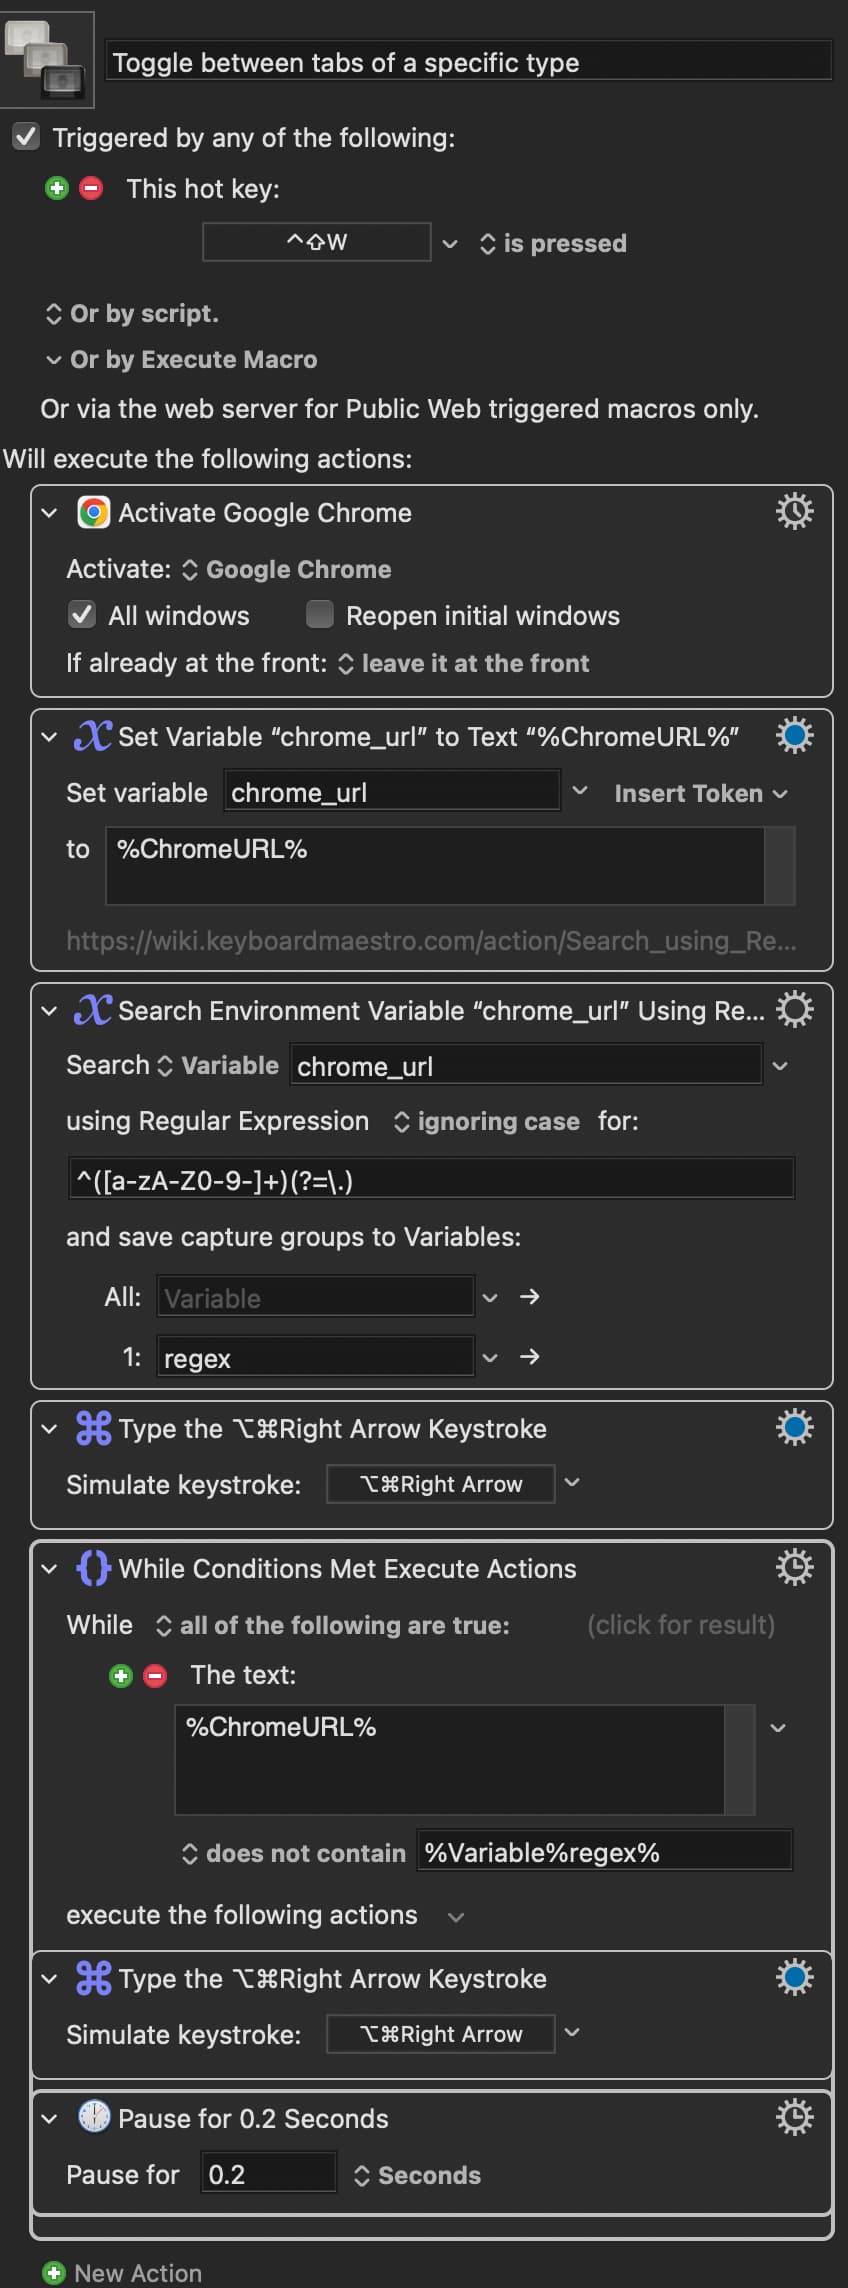Remove the hot key trigger with red minus
The width and height of the screenshot is (848, 2288).
(91, 188)
